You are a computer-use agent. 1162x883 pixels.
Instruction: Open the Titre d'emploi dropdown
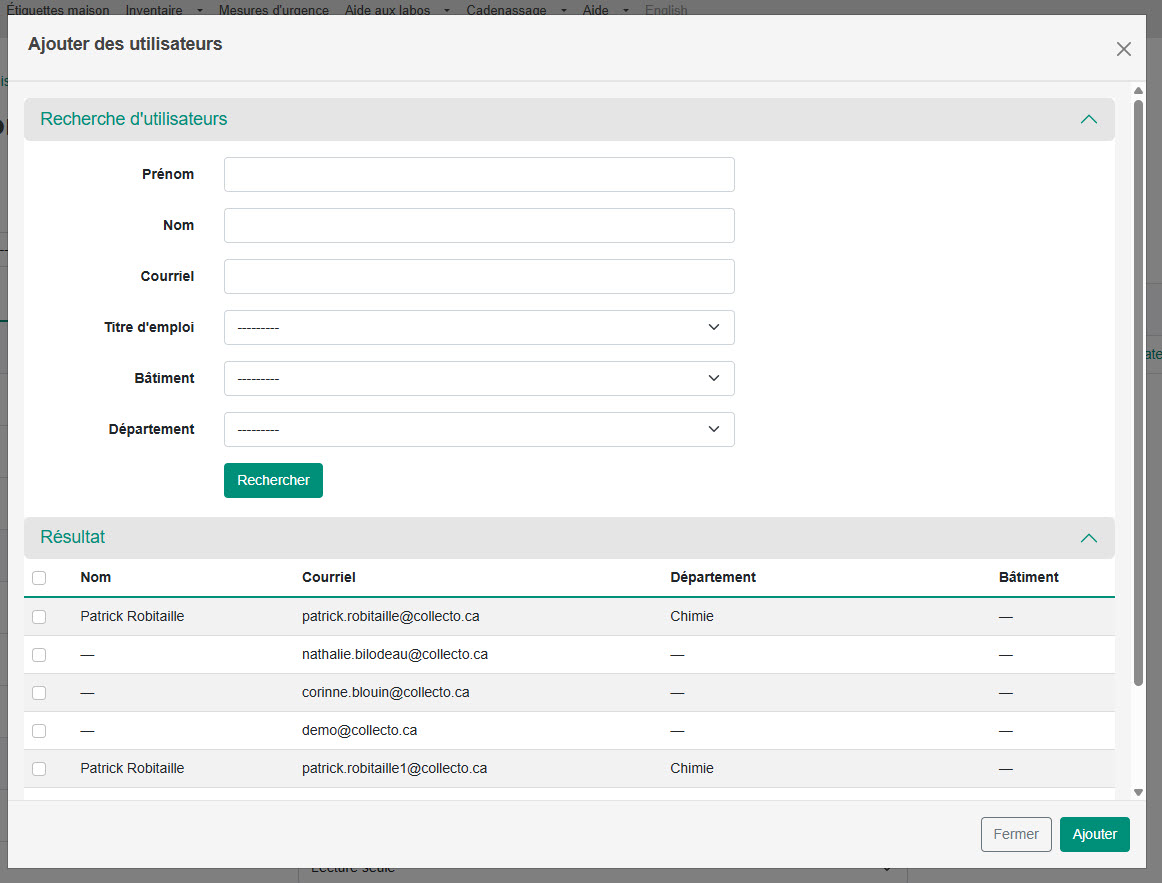tap(479, 327)
